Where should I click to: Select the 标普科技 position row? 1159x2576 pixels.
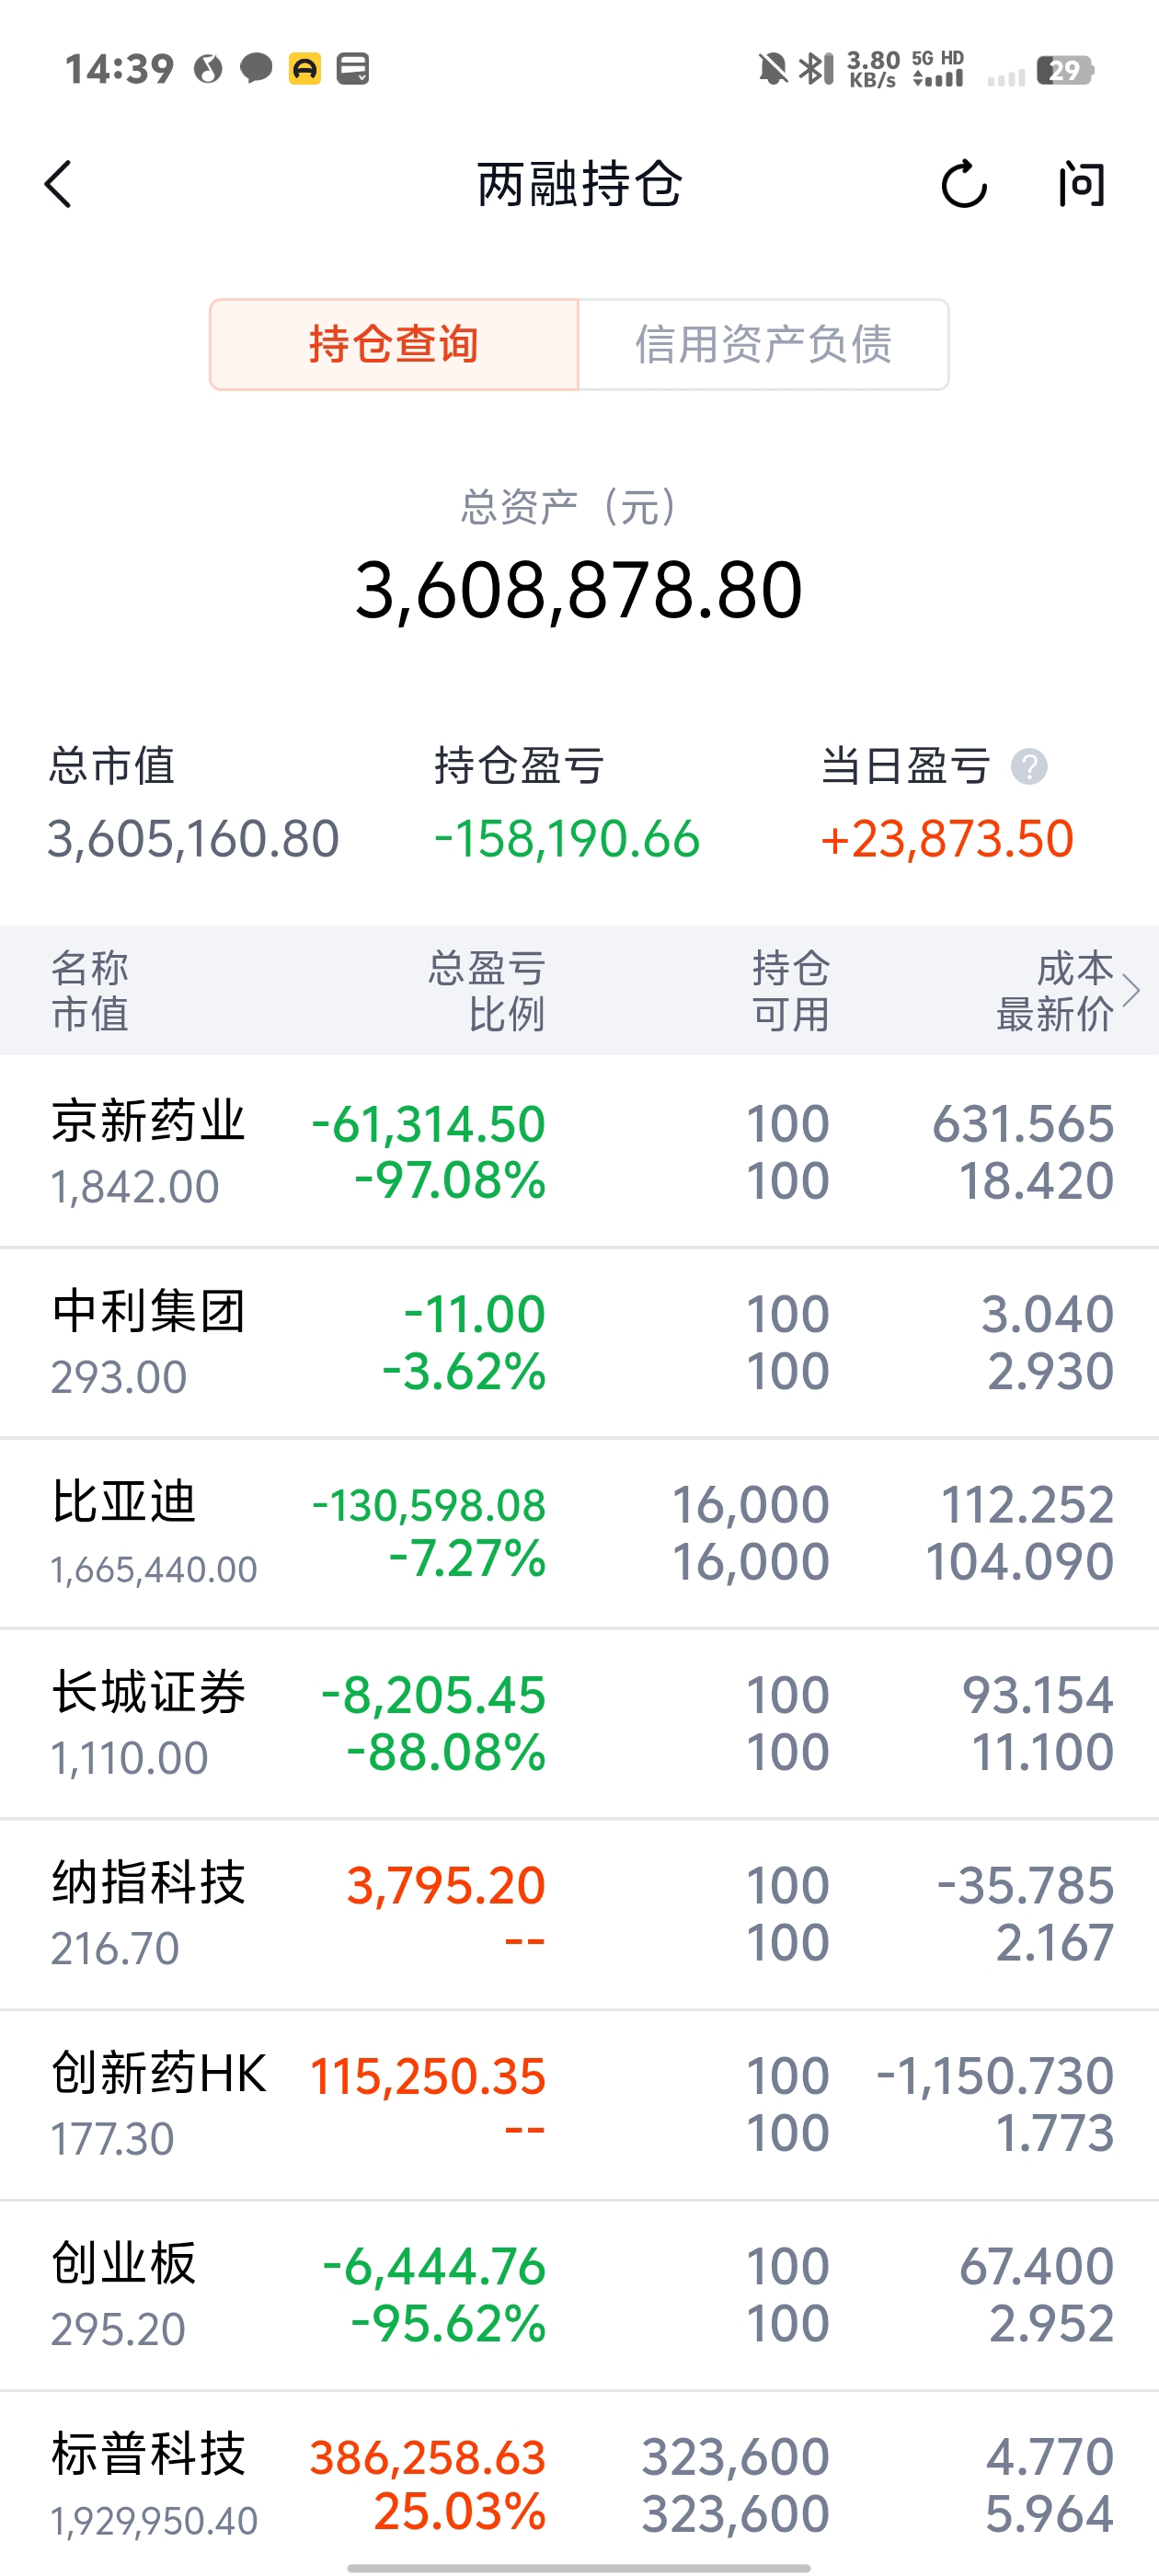579,2484
